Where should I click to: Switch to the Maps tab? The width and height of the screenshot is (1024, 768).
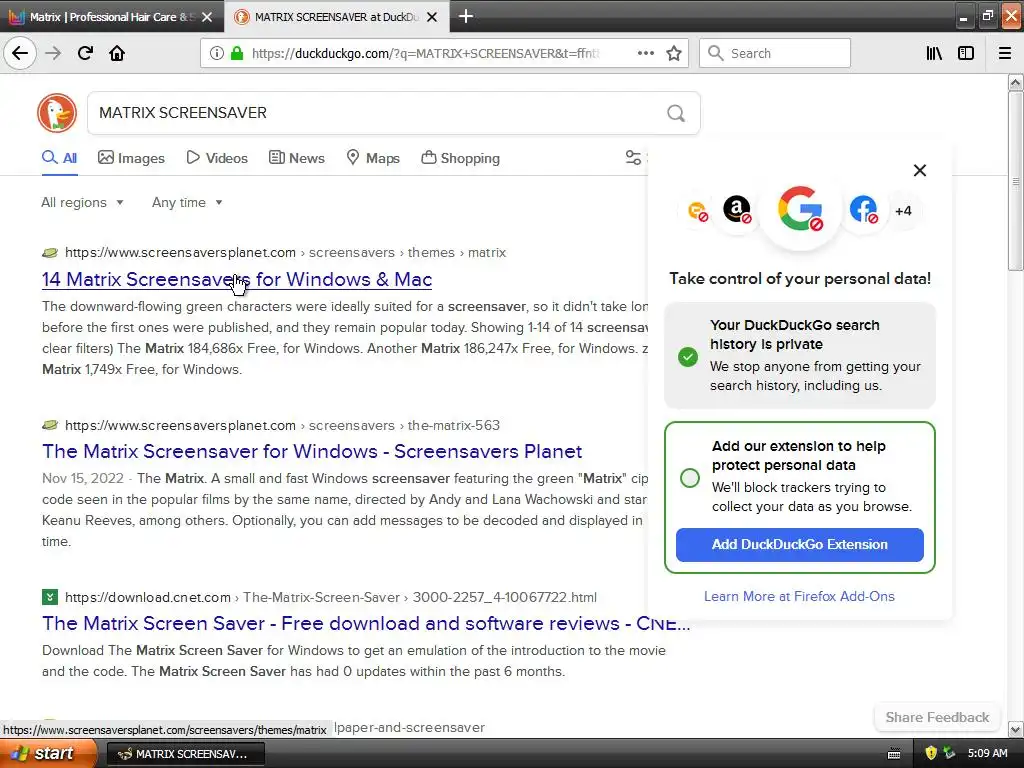click(372, 158)
